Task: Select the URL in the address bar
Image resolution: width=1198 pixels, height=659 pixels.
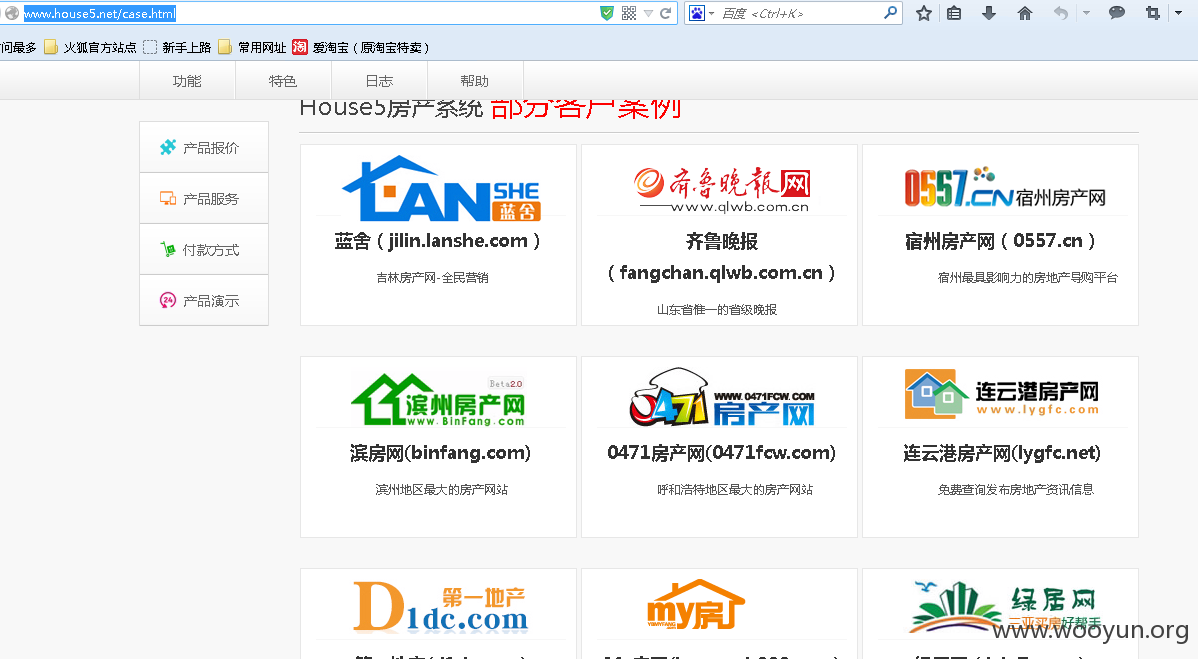Action: 100,14
